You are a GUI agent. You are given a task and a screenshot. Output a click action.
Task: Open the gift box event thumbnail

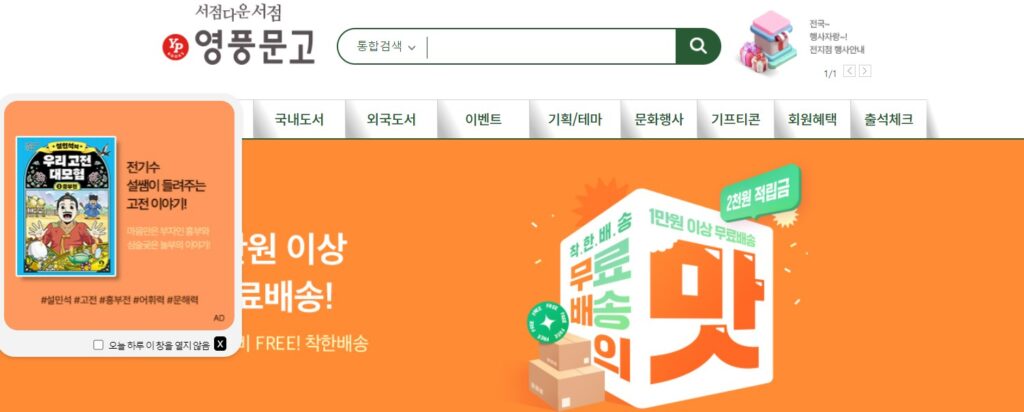768,42
